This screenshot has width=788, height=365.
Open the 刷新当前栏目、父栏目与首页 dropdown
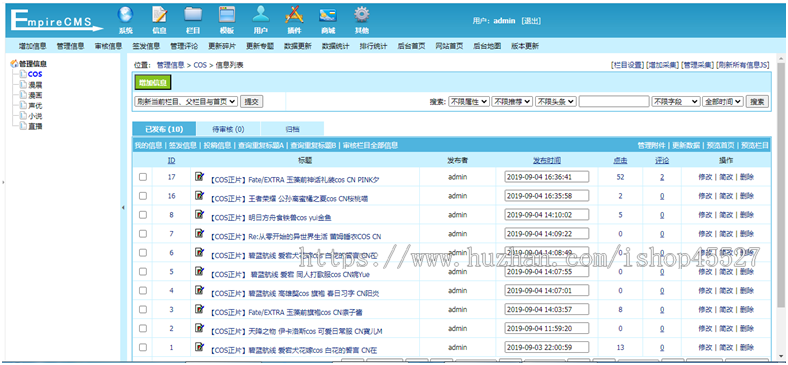(x=186, y=101)
